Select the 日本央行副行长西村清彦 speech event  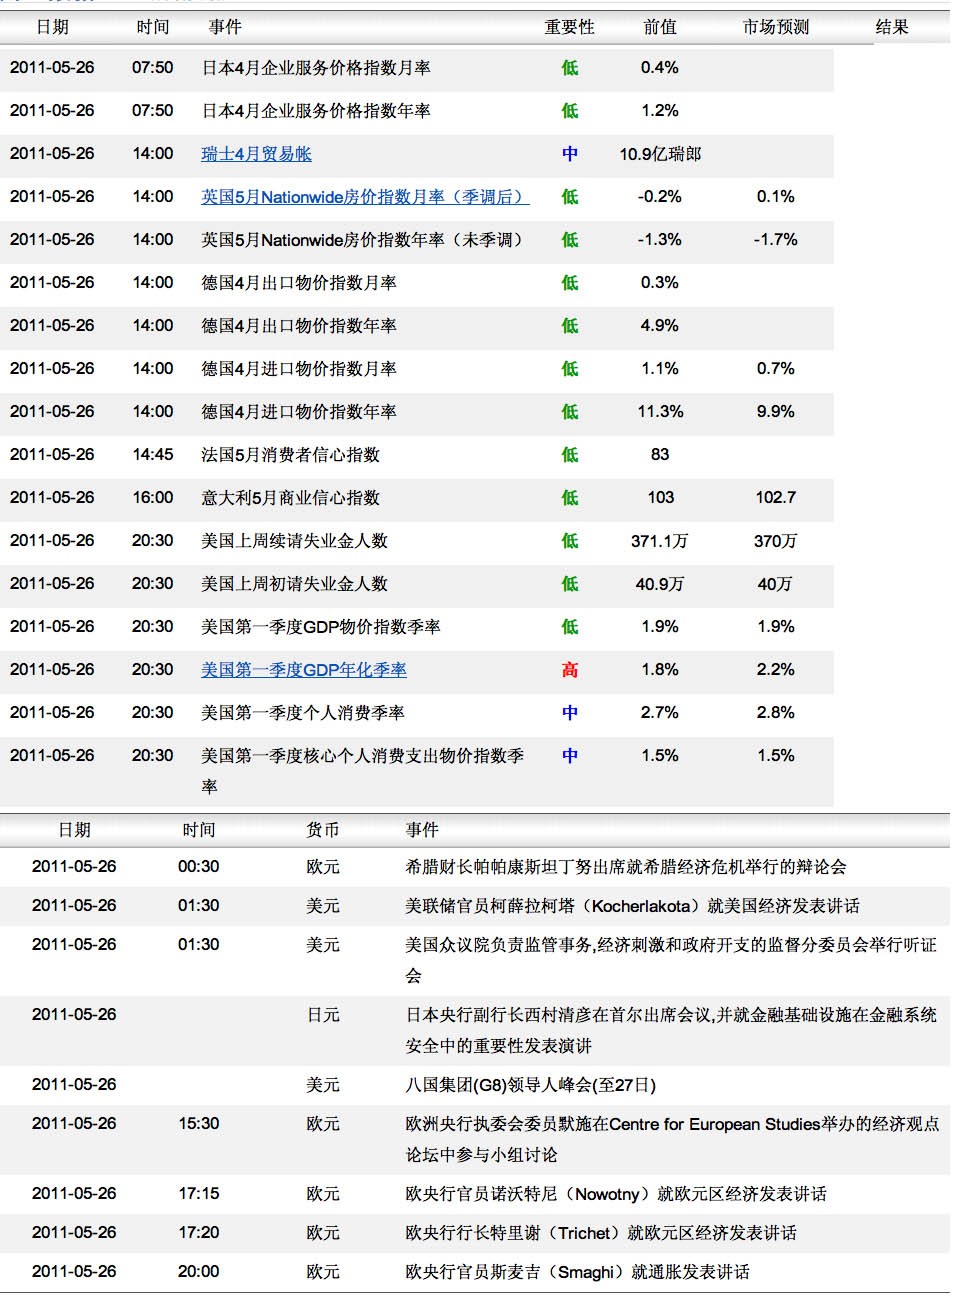click(671, 1030)
